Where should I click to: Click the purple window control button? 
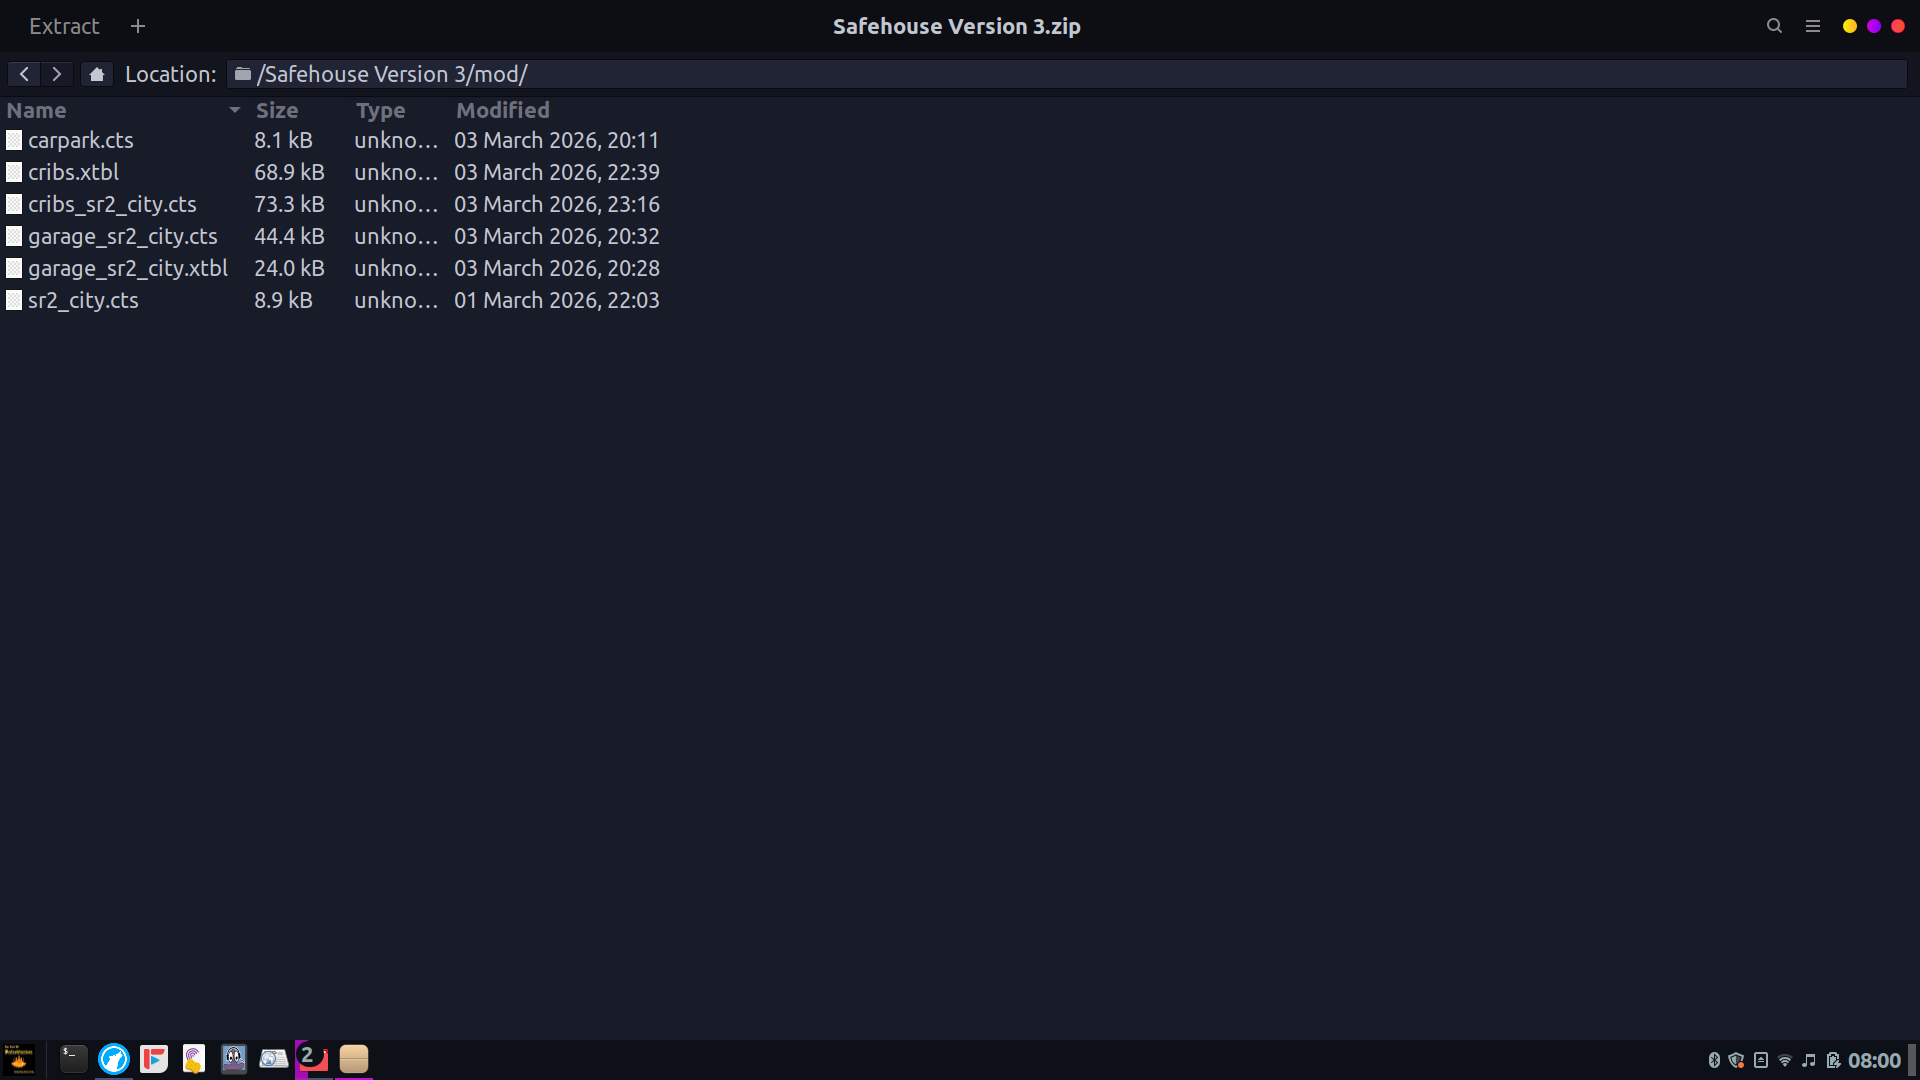pos(1874,26)
